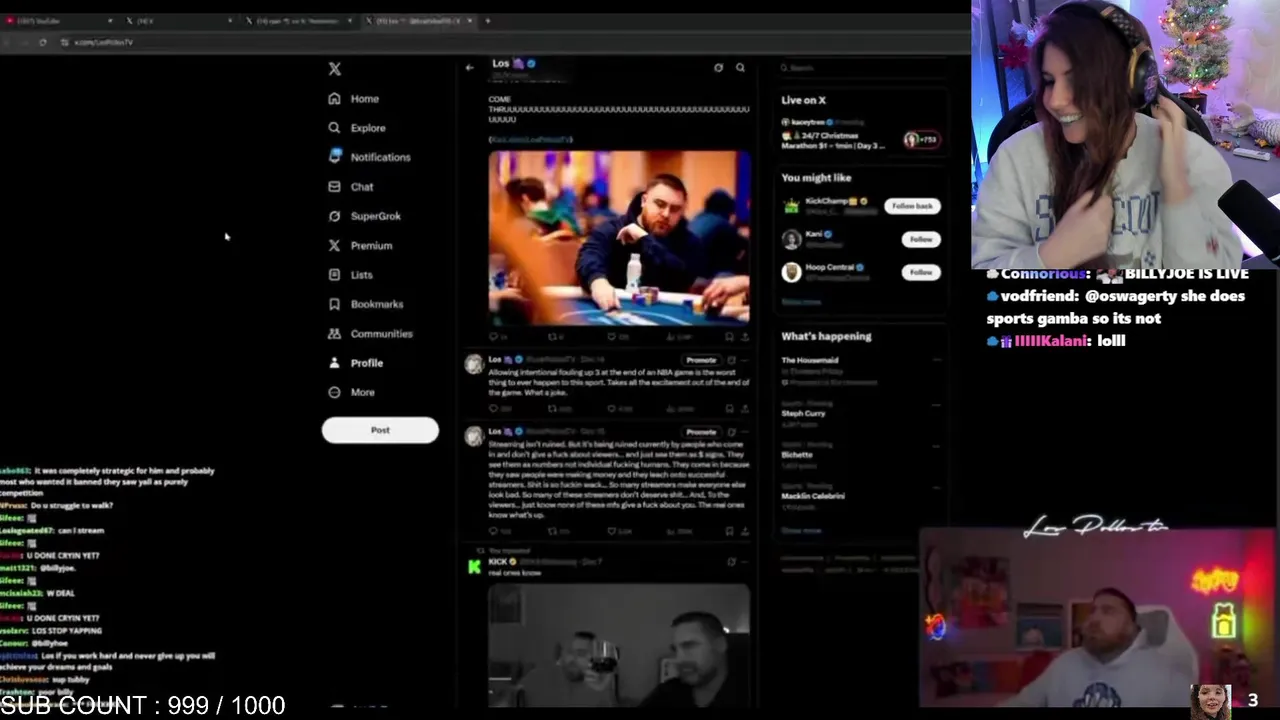Viewport: 1280px width, 720px height.
Task: Launch SuperGrok from the sidebar
Action: 365,216
